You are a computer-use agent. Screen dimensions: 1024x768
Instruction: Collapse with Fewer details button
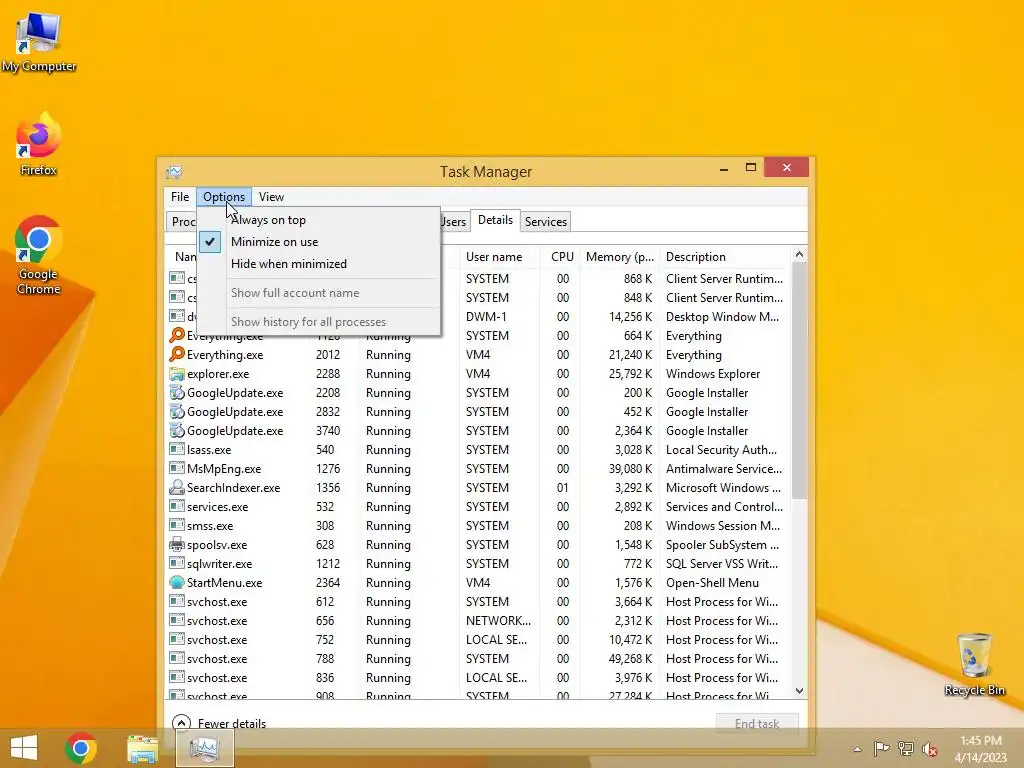pyautogui.click(x=219, y=723)
